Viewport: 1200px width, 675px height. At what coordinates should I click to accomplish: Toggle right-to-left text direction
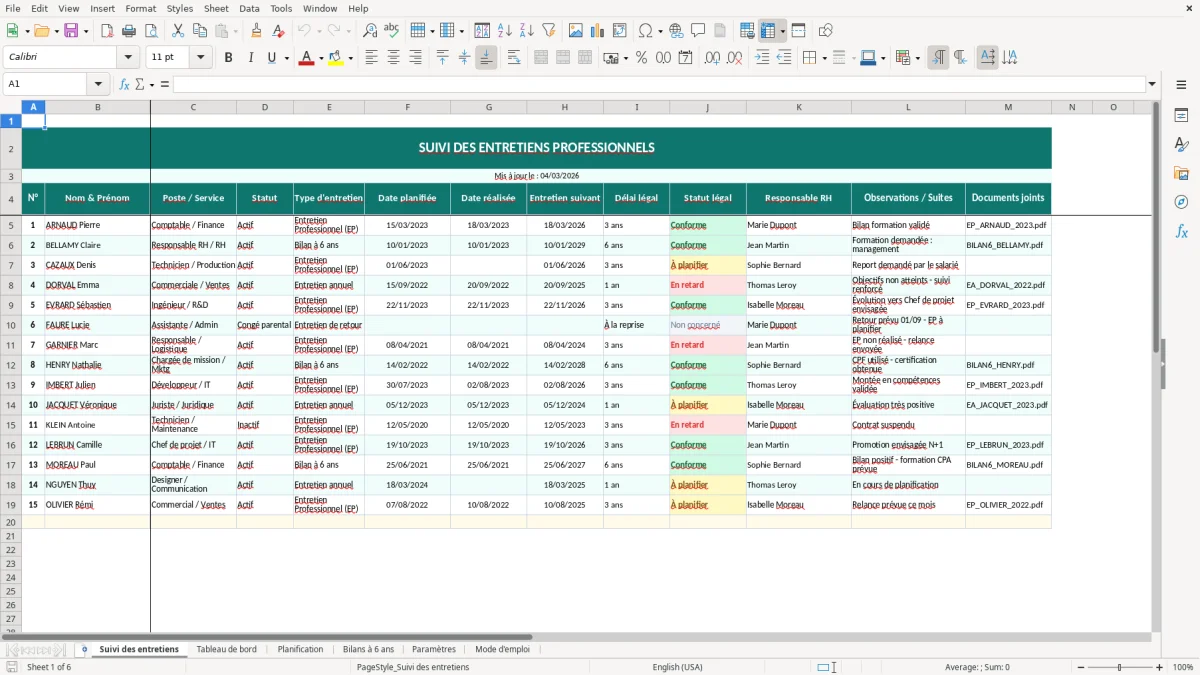960,58
